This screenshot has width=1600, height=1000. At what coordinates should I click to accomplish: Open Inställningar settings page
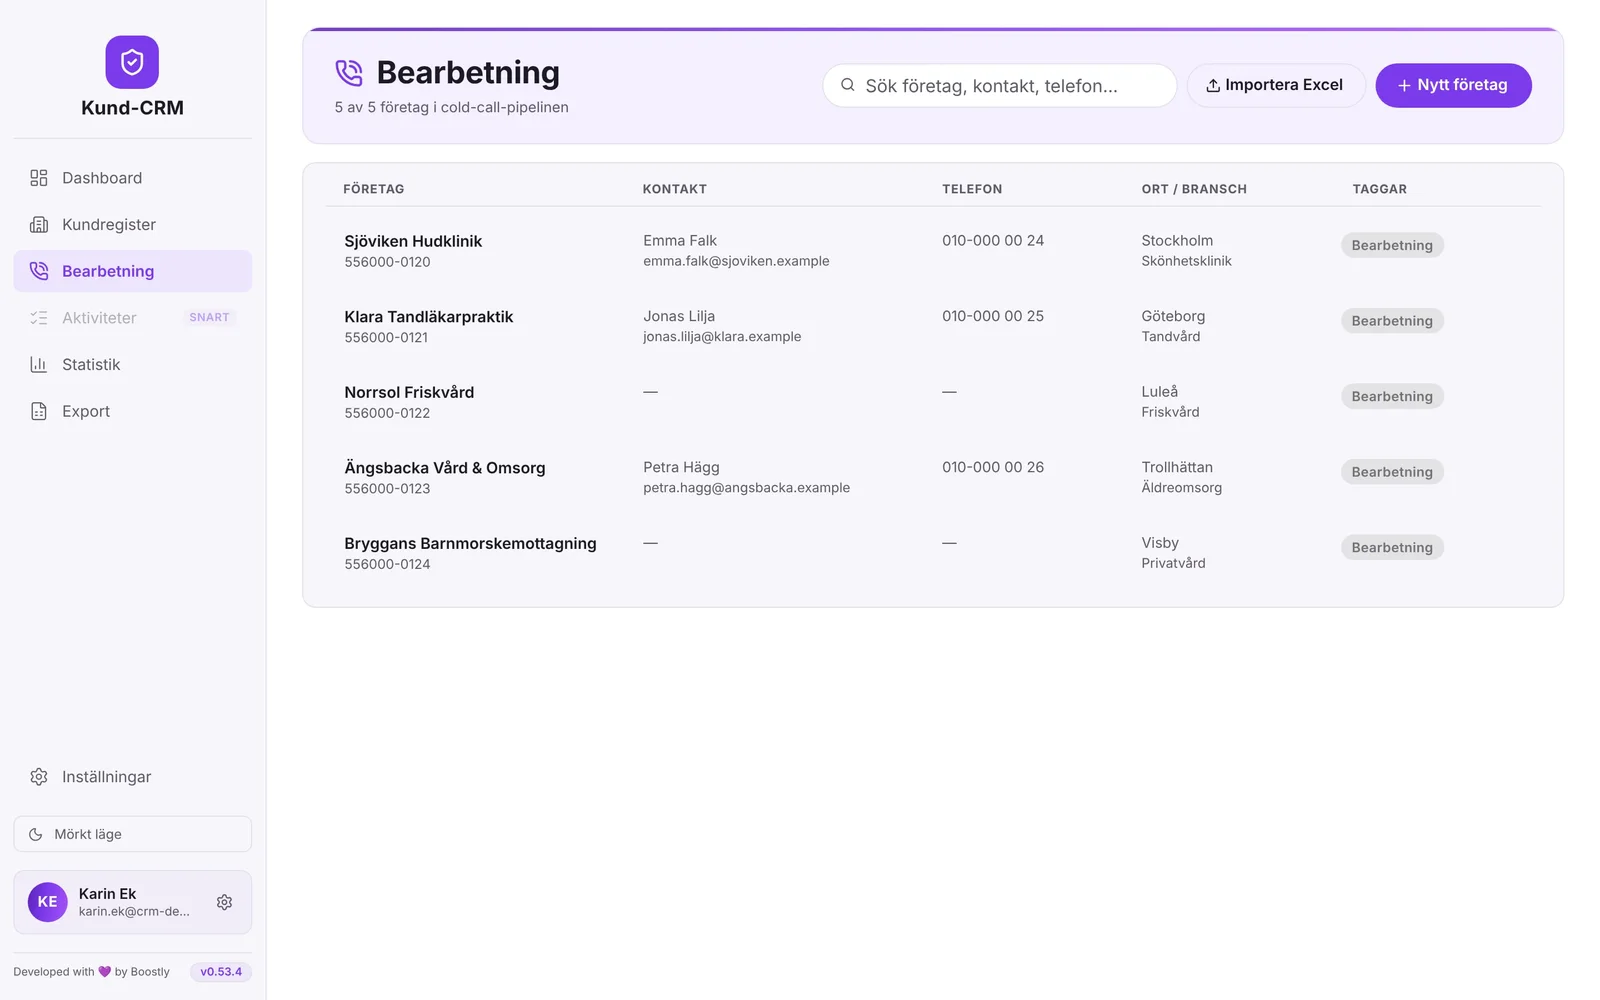(132, 777)
